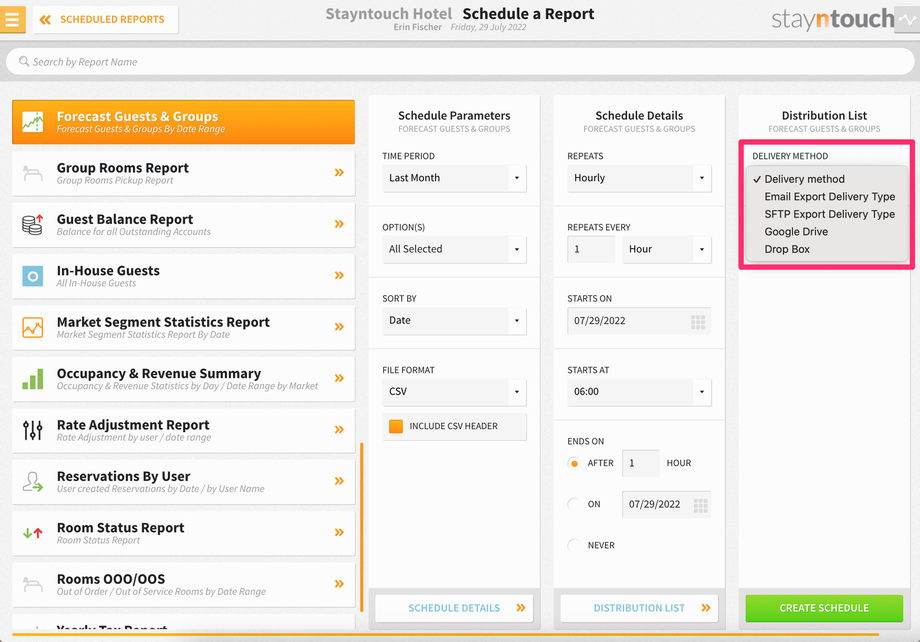Viewport: 920px width, 642px height.
Task: Click the Guest Balance Report coins icon
Action: click(x=33, y=224)
